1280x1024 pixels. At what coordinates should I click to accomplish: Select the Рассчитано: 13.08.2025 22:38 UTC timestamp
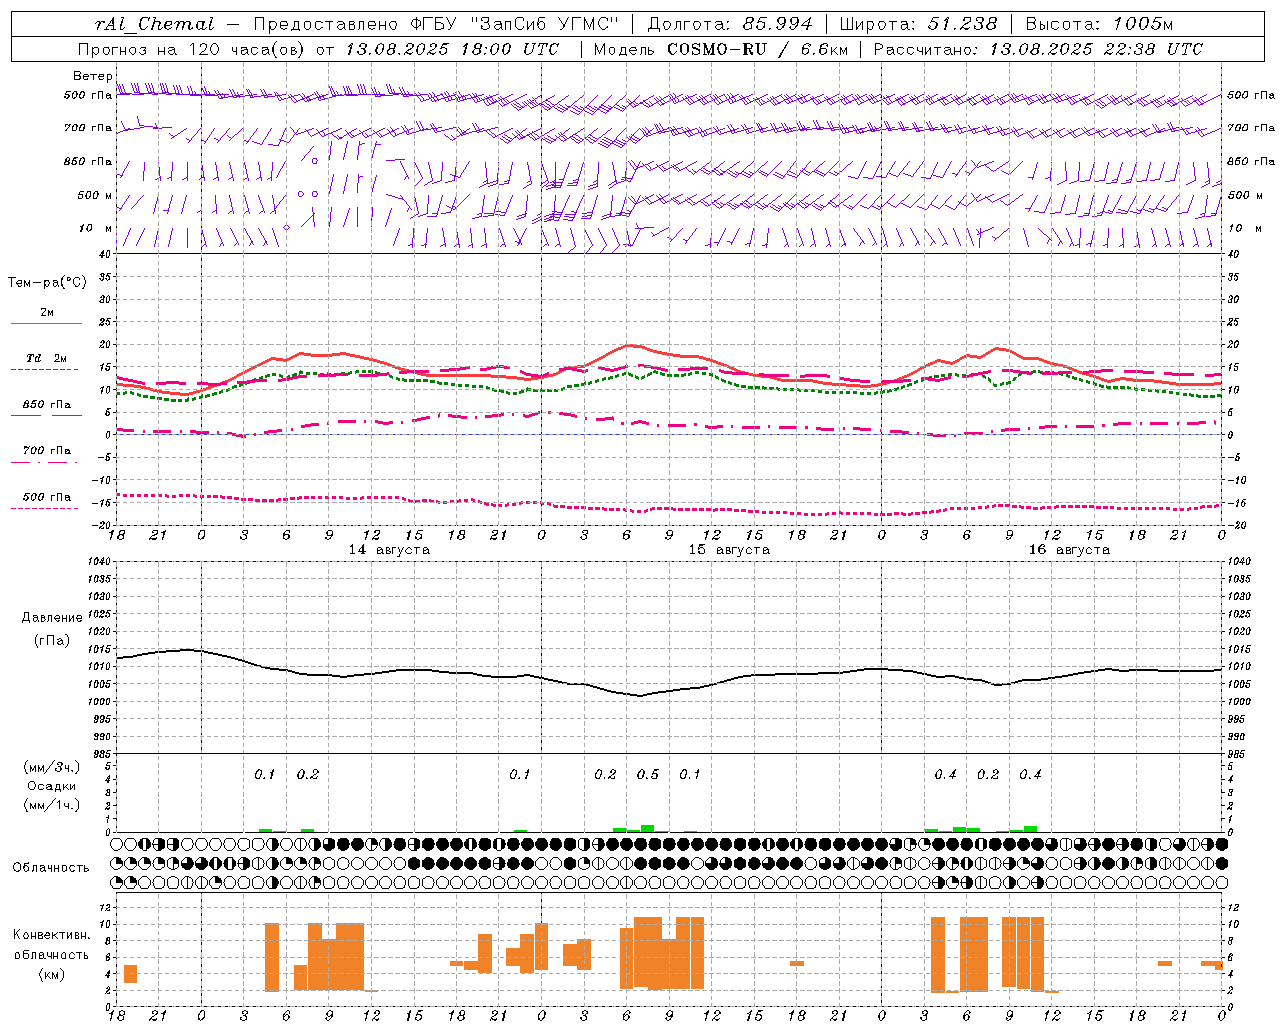click(x=1038, y=49)
